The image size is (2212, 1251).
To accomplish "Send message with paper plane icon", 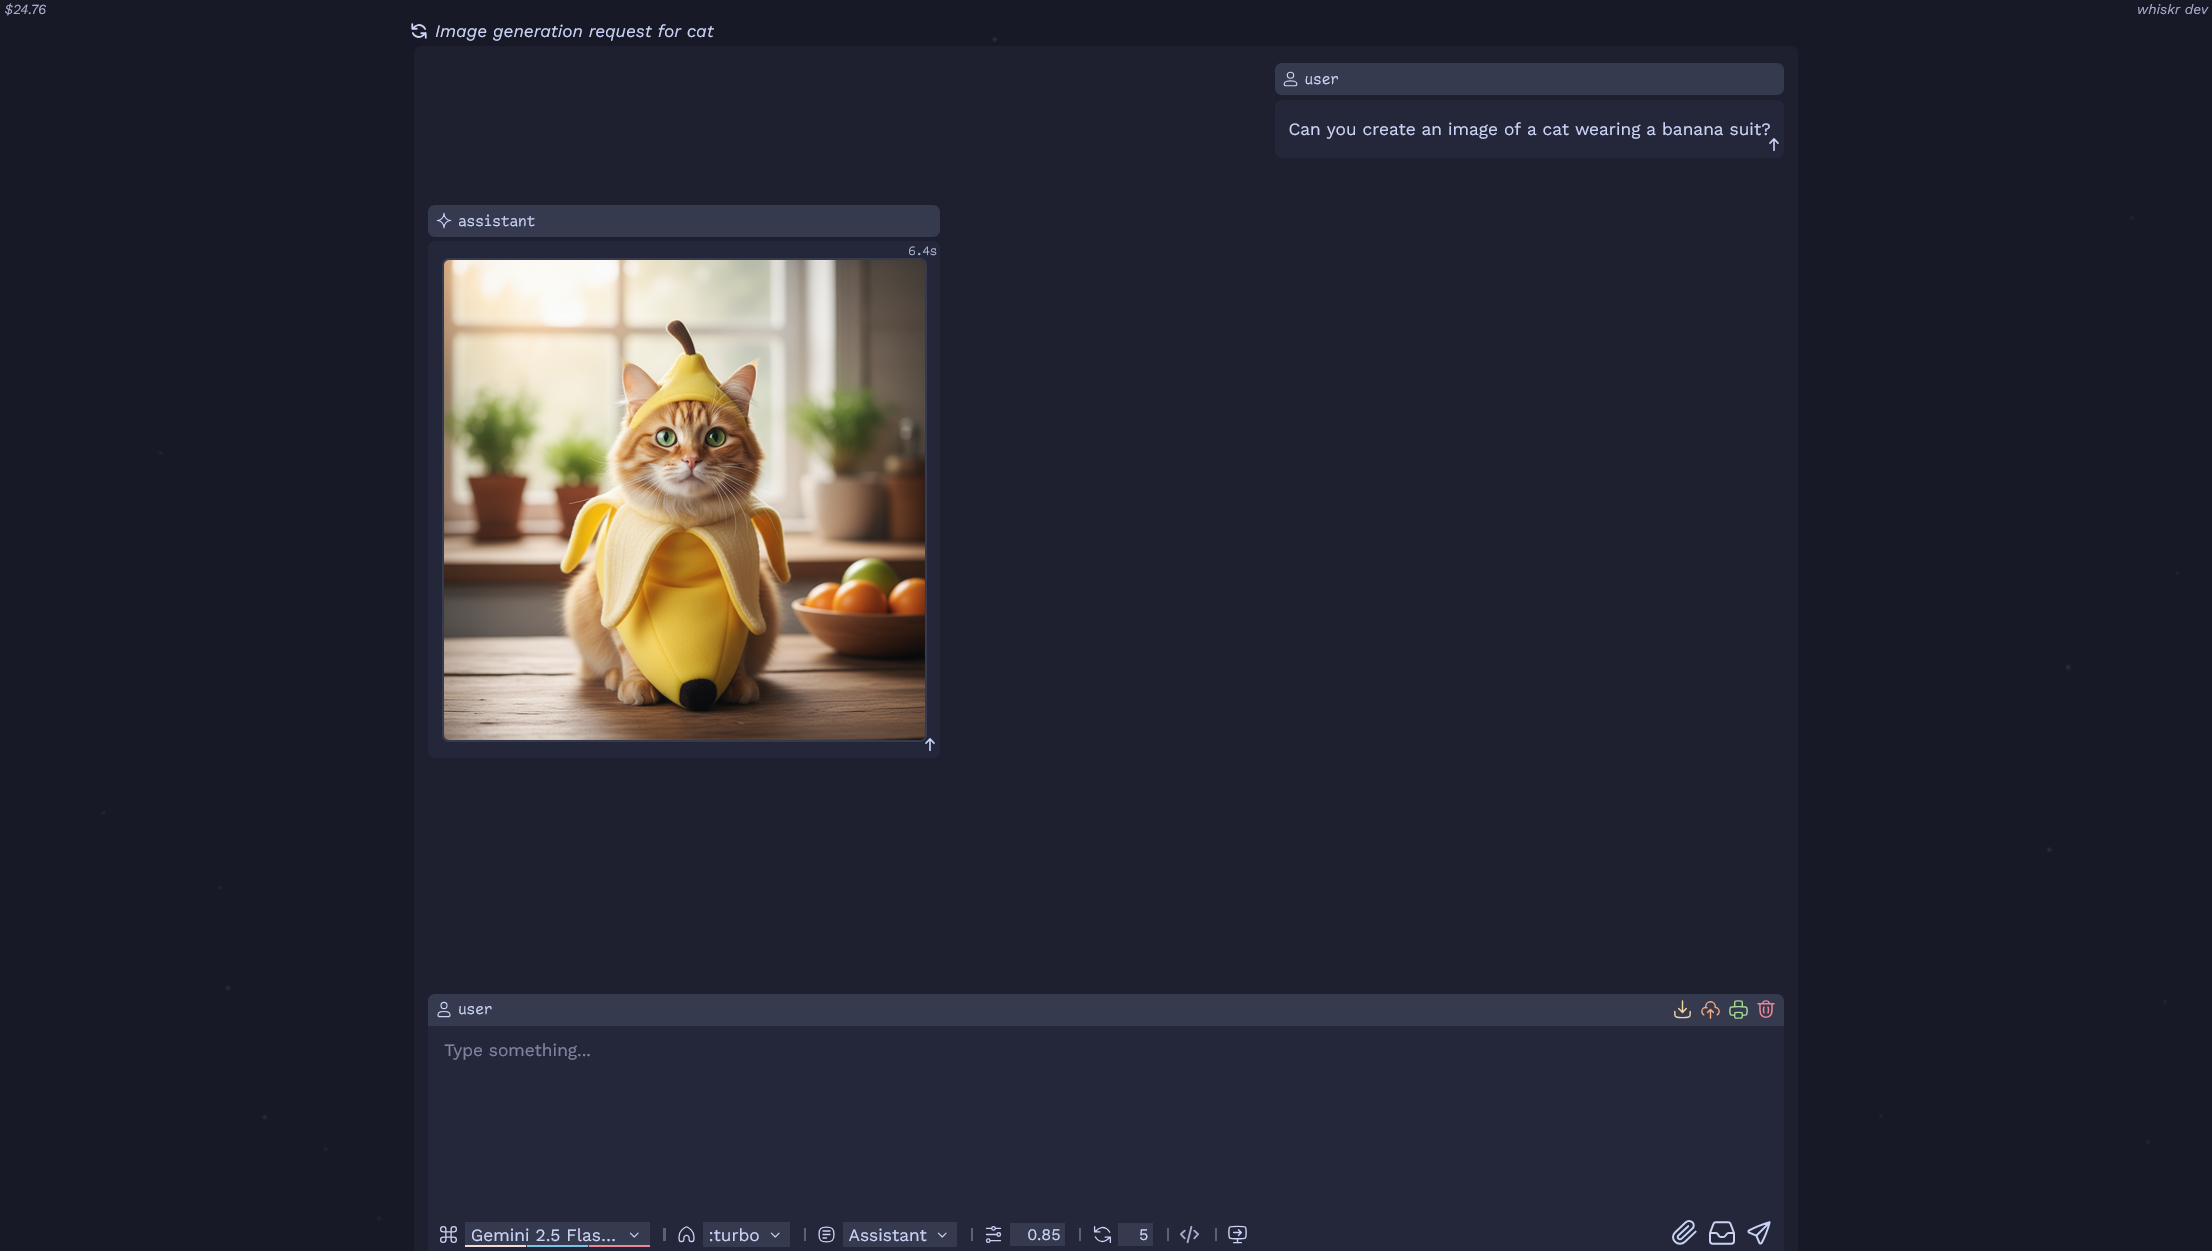I will tap(1759, 1233).
